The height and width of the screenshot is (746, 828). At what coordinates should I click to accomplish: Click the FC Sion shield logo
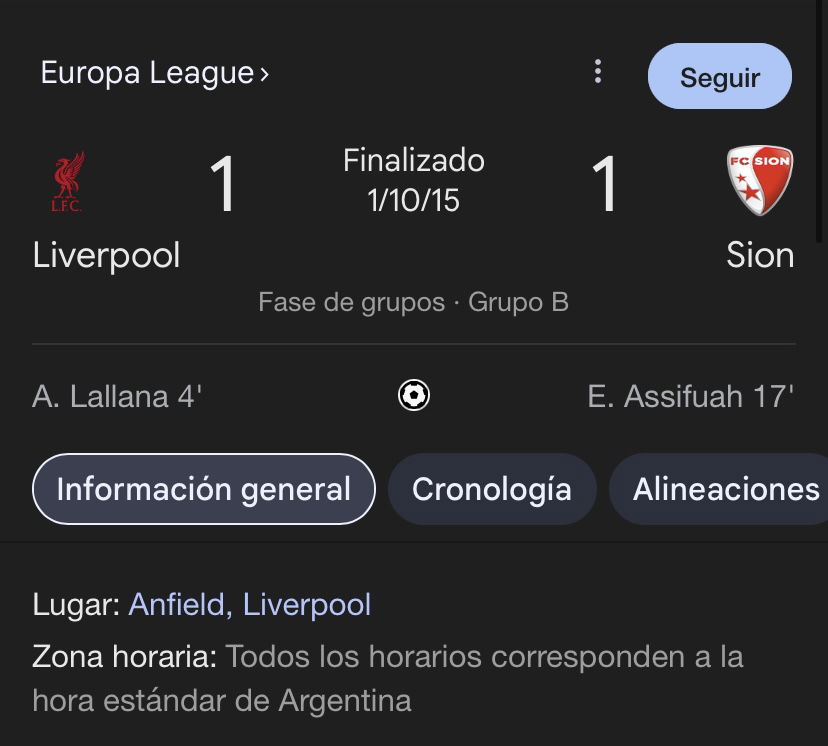tap(760, 180)
